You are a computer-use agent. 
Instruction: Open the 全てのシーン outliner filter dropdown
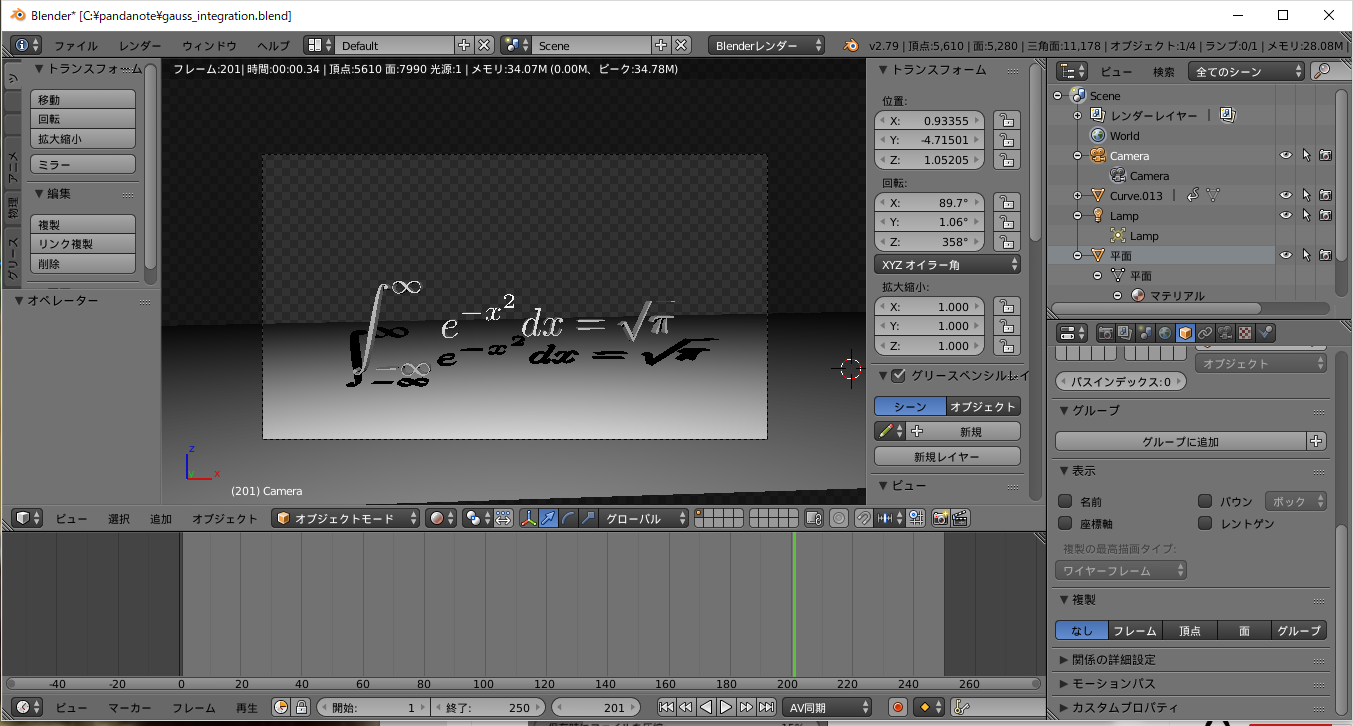click(1246, 71)
